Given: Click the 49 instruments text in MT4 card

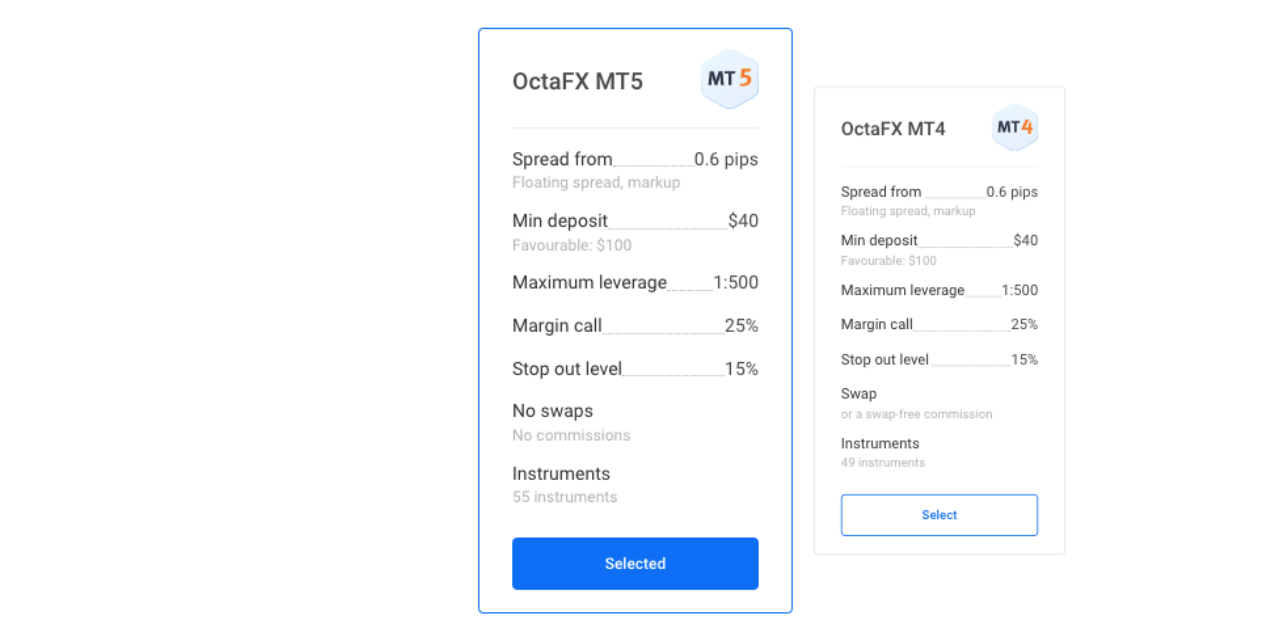Looking at the screenshot, I should tap(883, 463).
